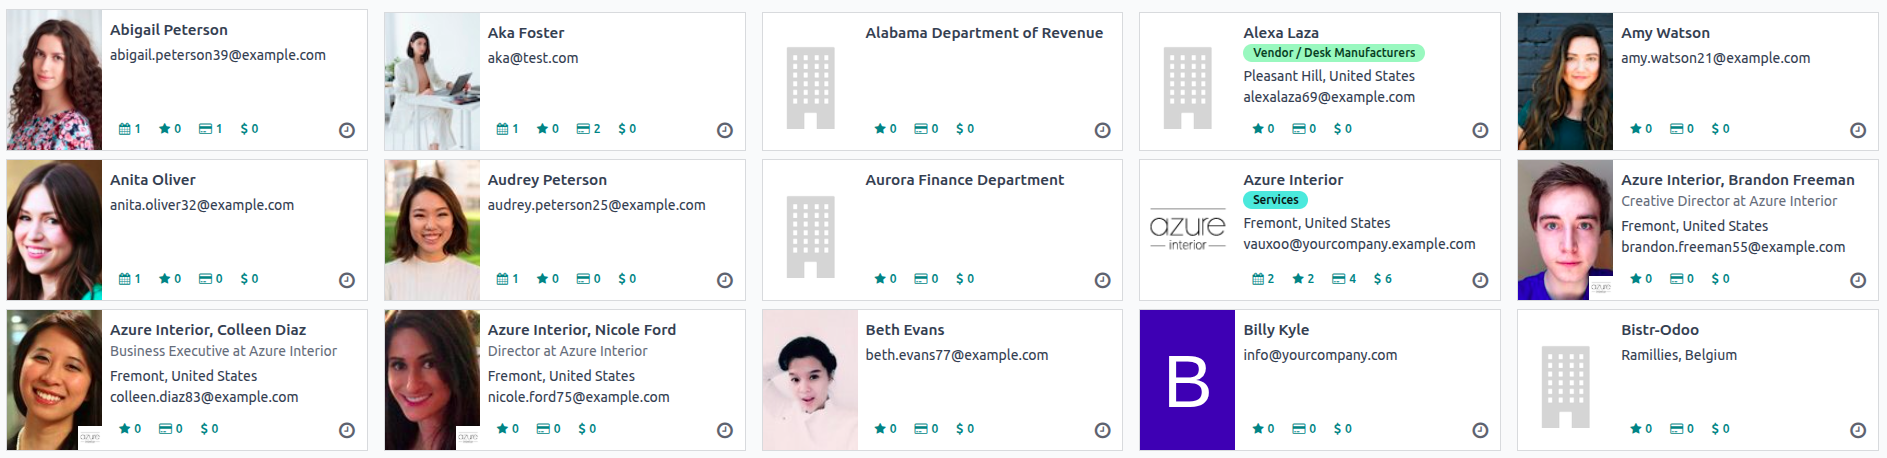The image size is (1887, 458).
Task: Click Colleen Diaz's Business Executive job title
Action: 223,351
